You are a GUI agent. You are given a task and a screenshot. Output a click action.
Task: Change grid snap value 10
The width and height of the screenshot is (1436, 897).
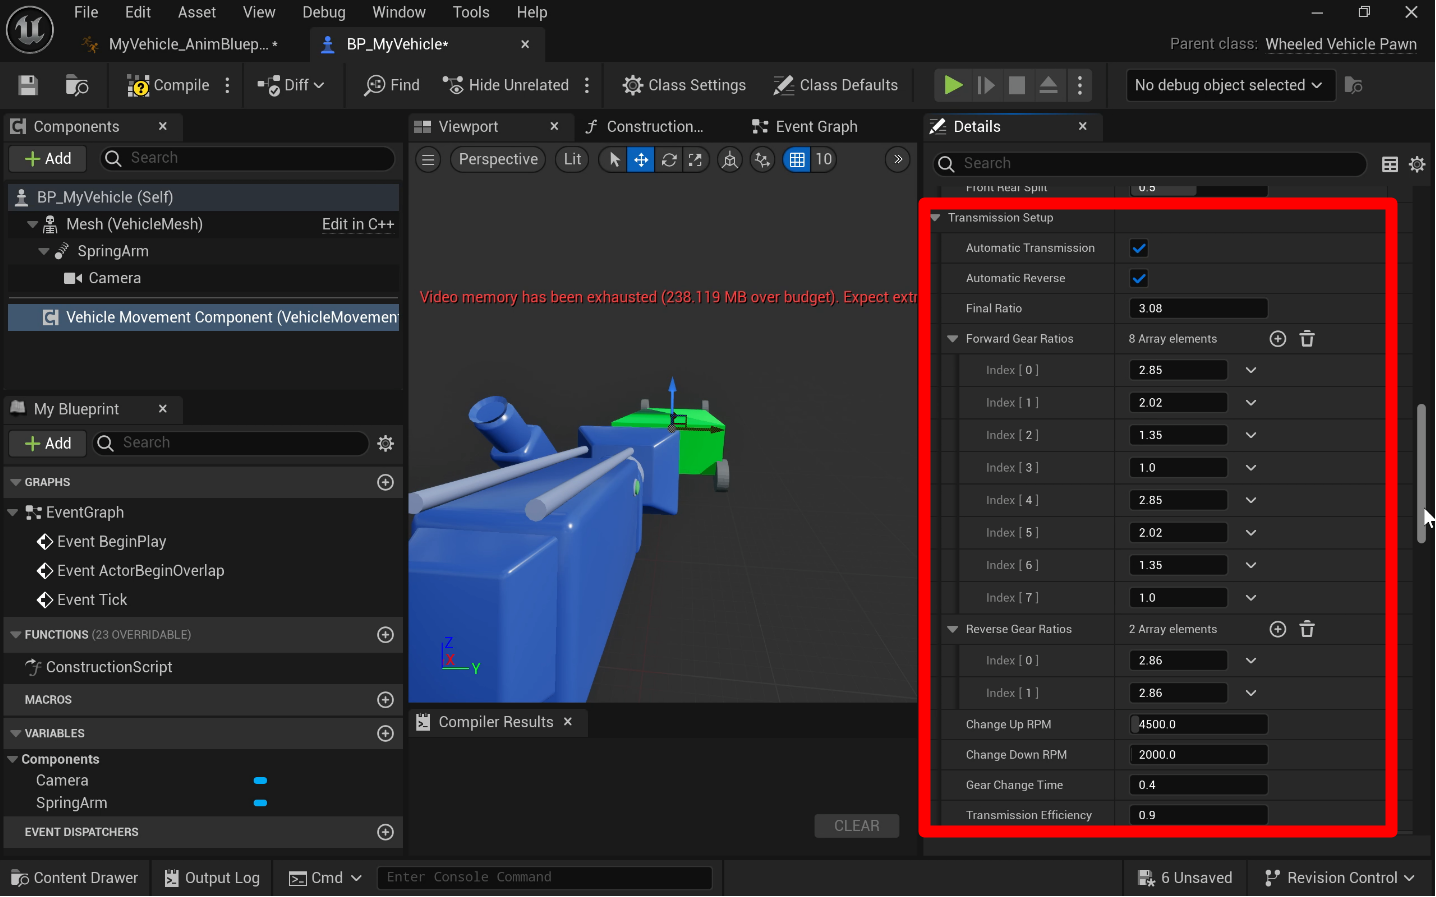tap(824, 160)
